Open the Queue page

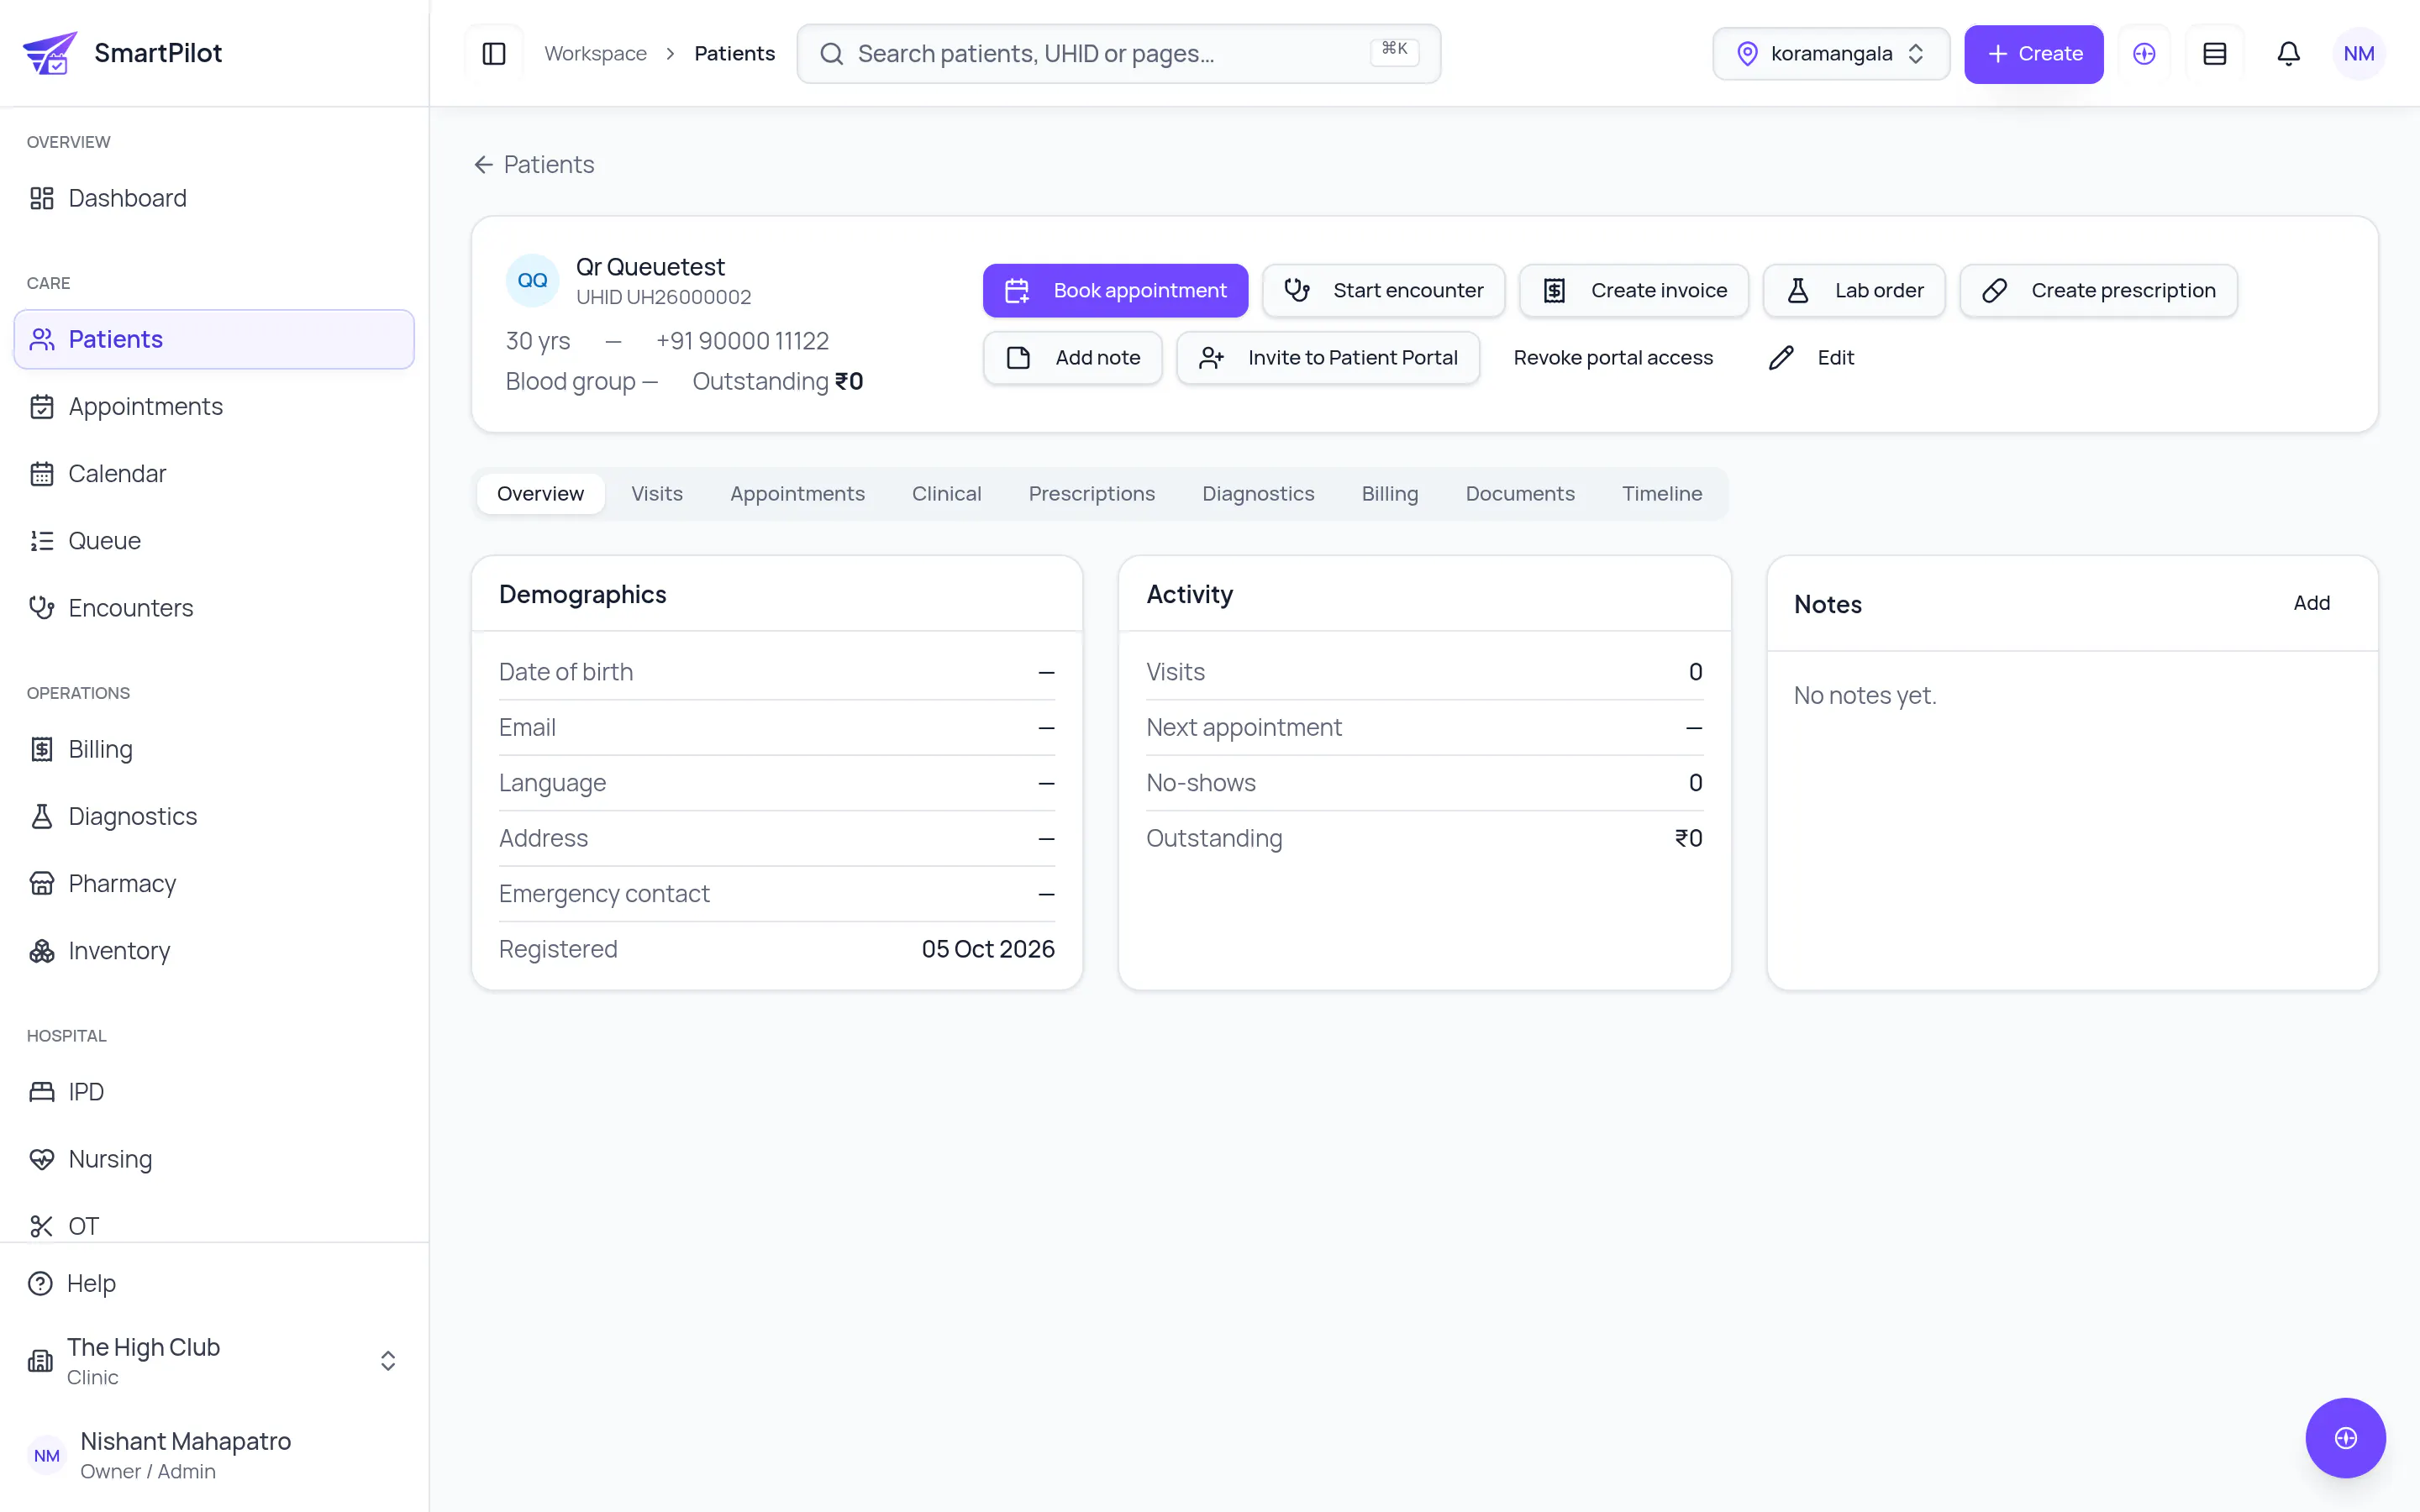[214, 541]
